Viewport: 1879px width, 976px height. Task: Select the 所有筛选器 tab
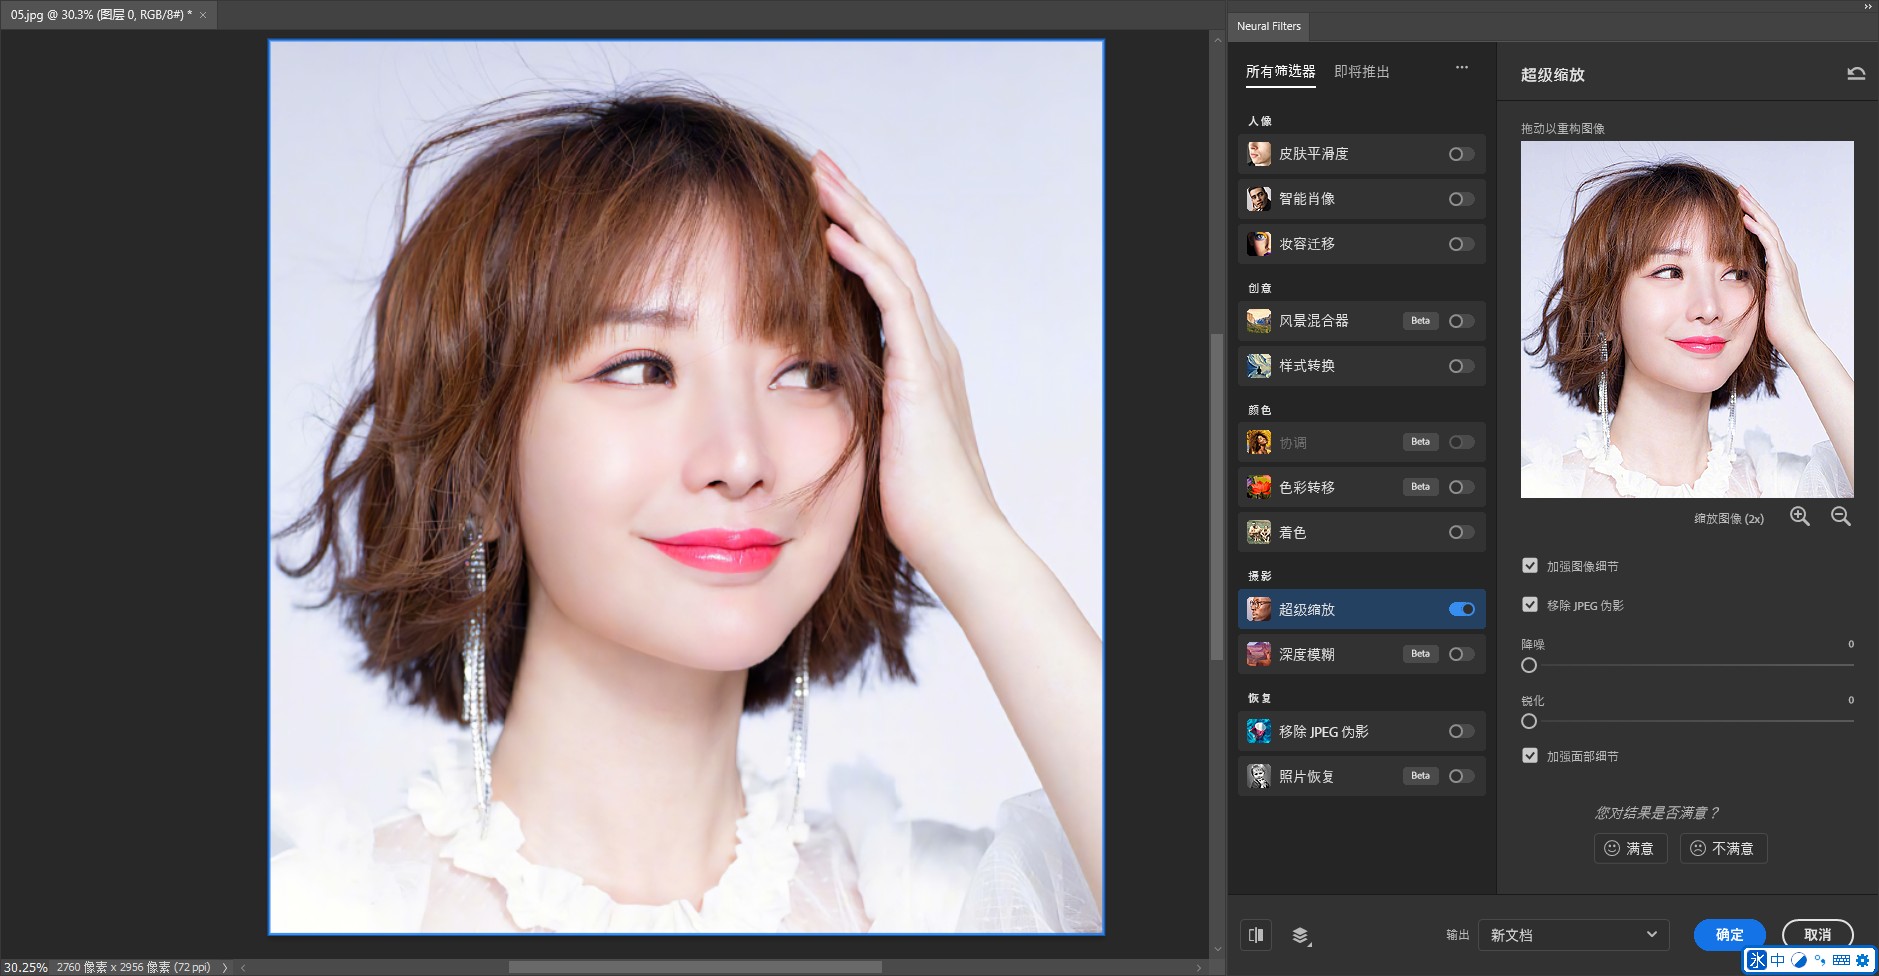(x=1280, y=72)
